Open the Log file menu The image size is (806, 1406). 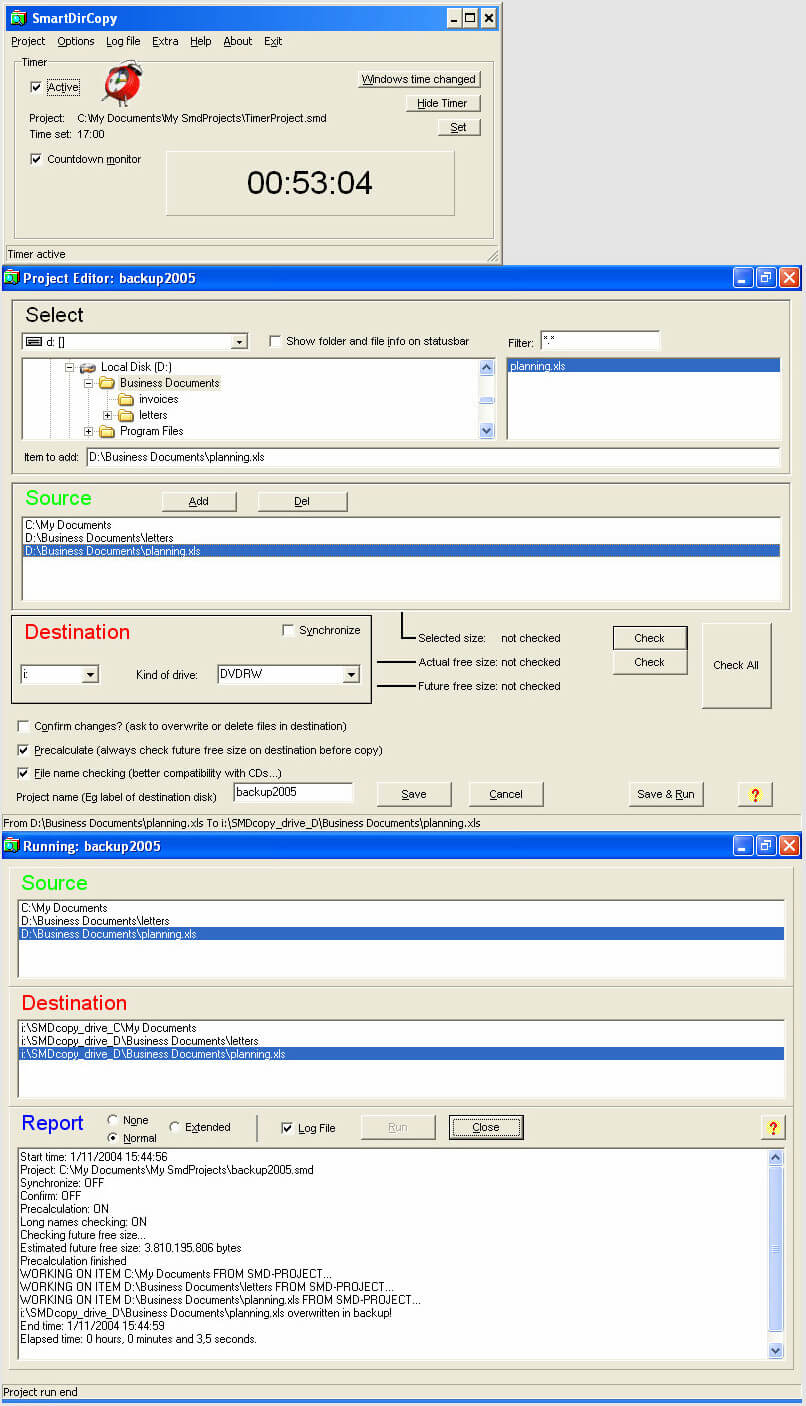123,41
